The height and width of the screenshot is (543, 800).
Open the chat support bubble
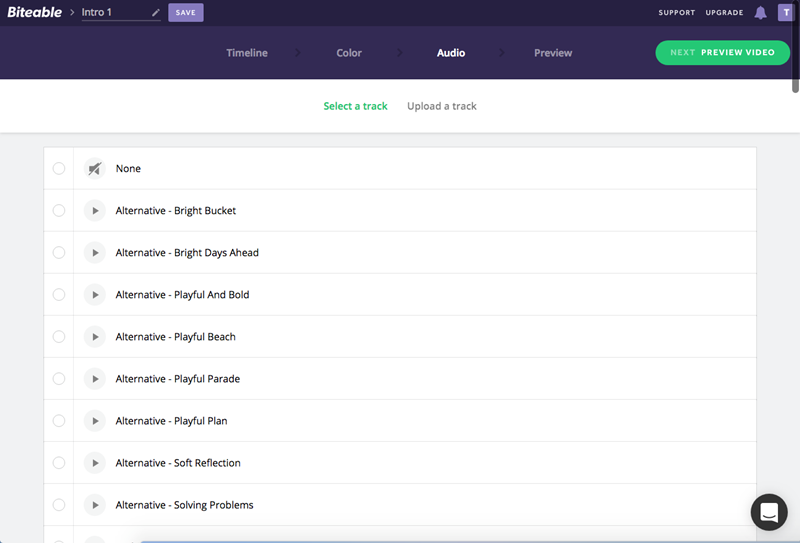769,512
